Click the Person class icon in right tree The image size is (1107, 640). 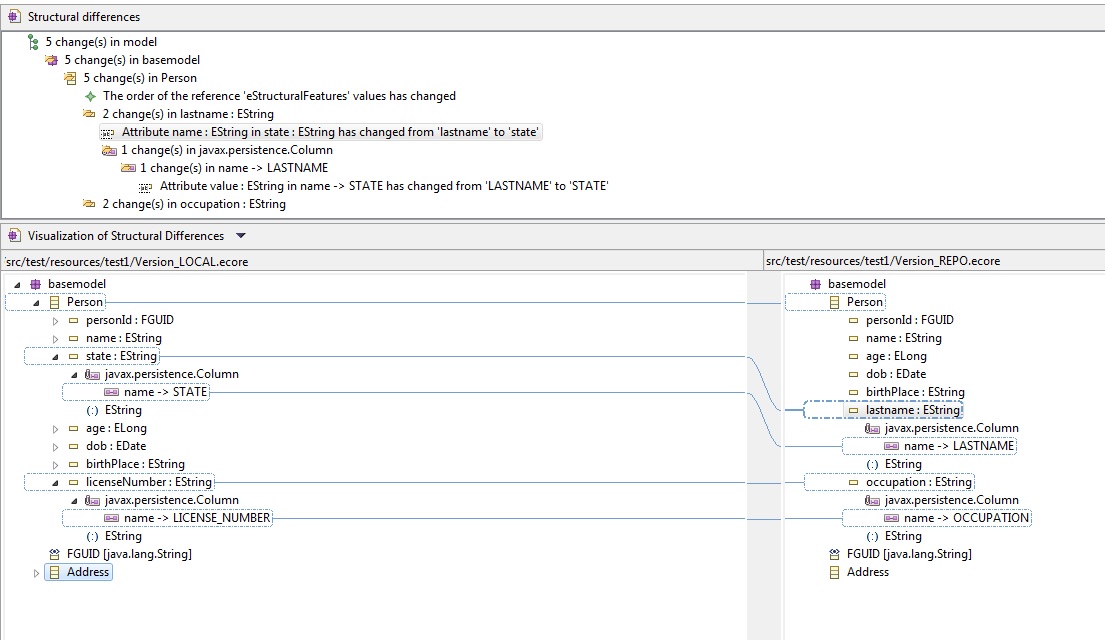(x=835, y=302)
